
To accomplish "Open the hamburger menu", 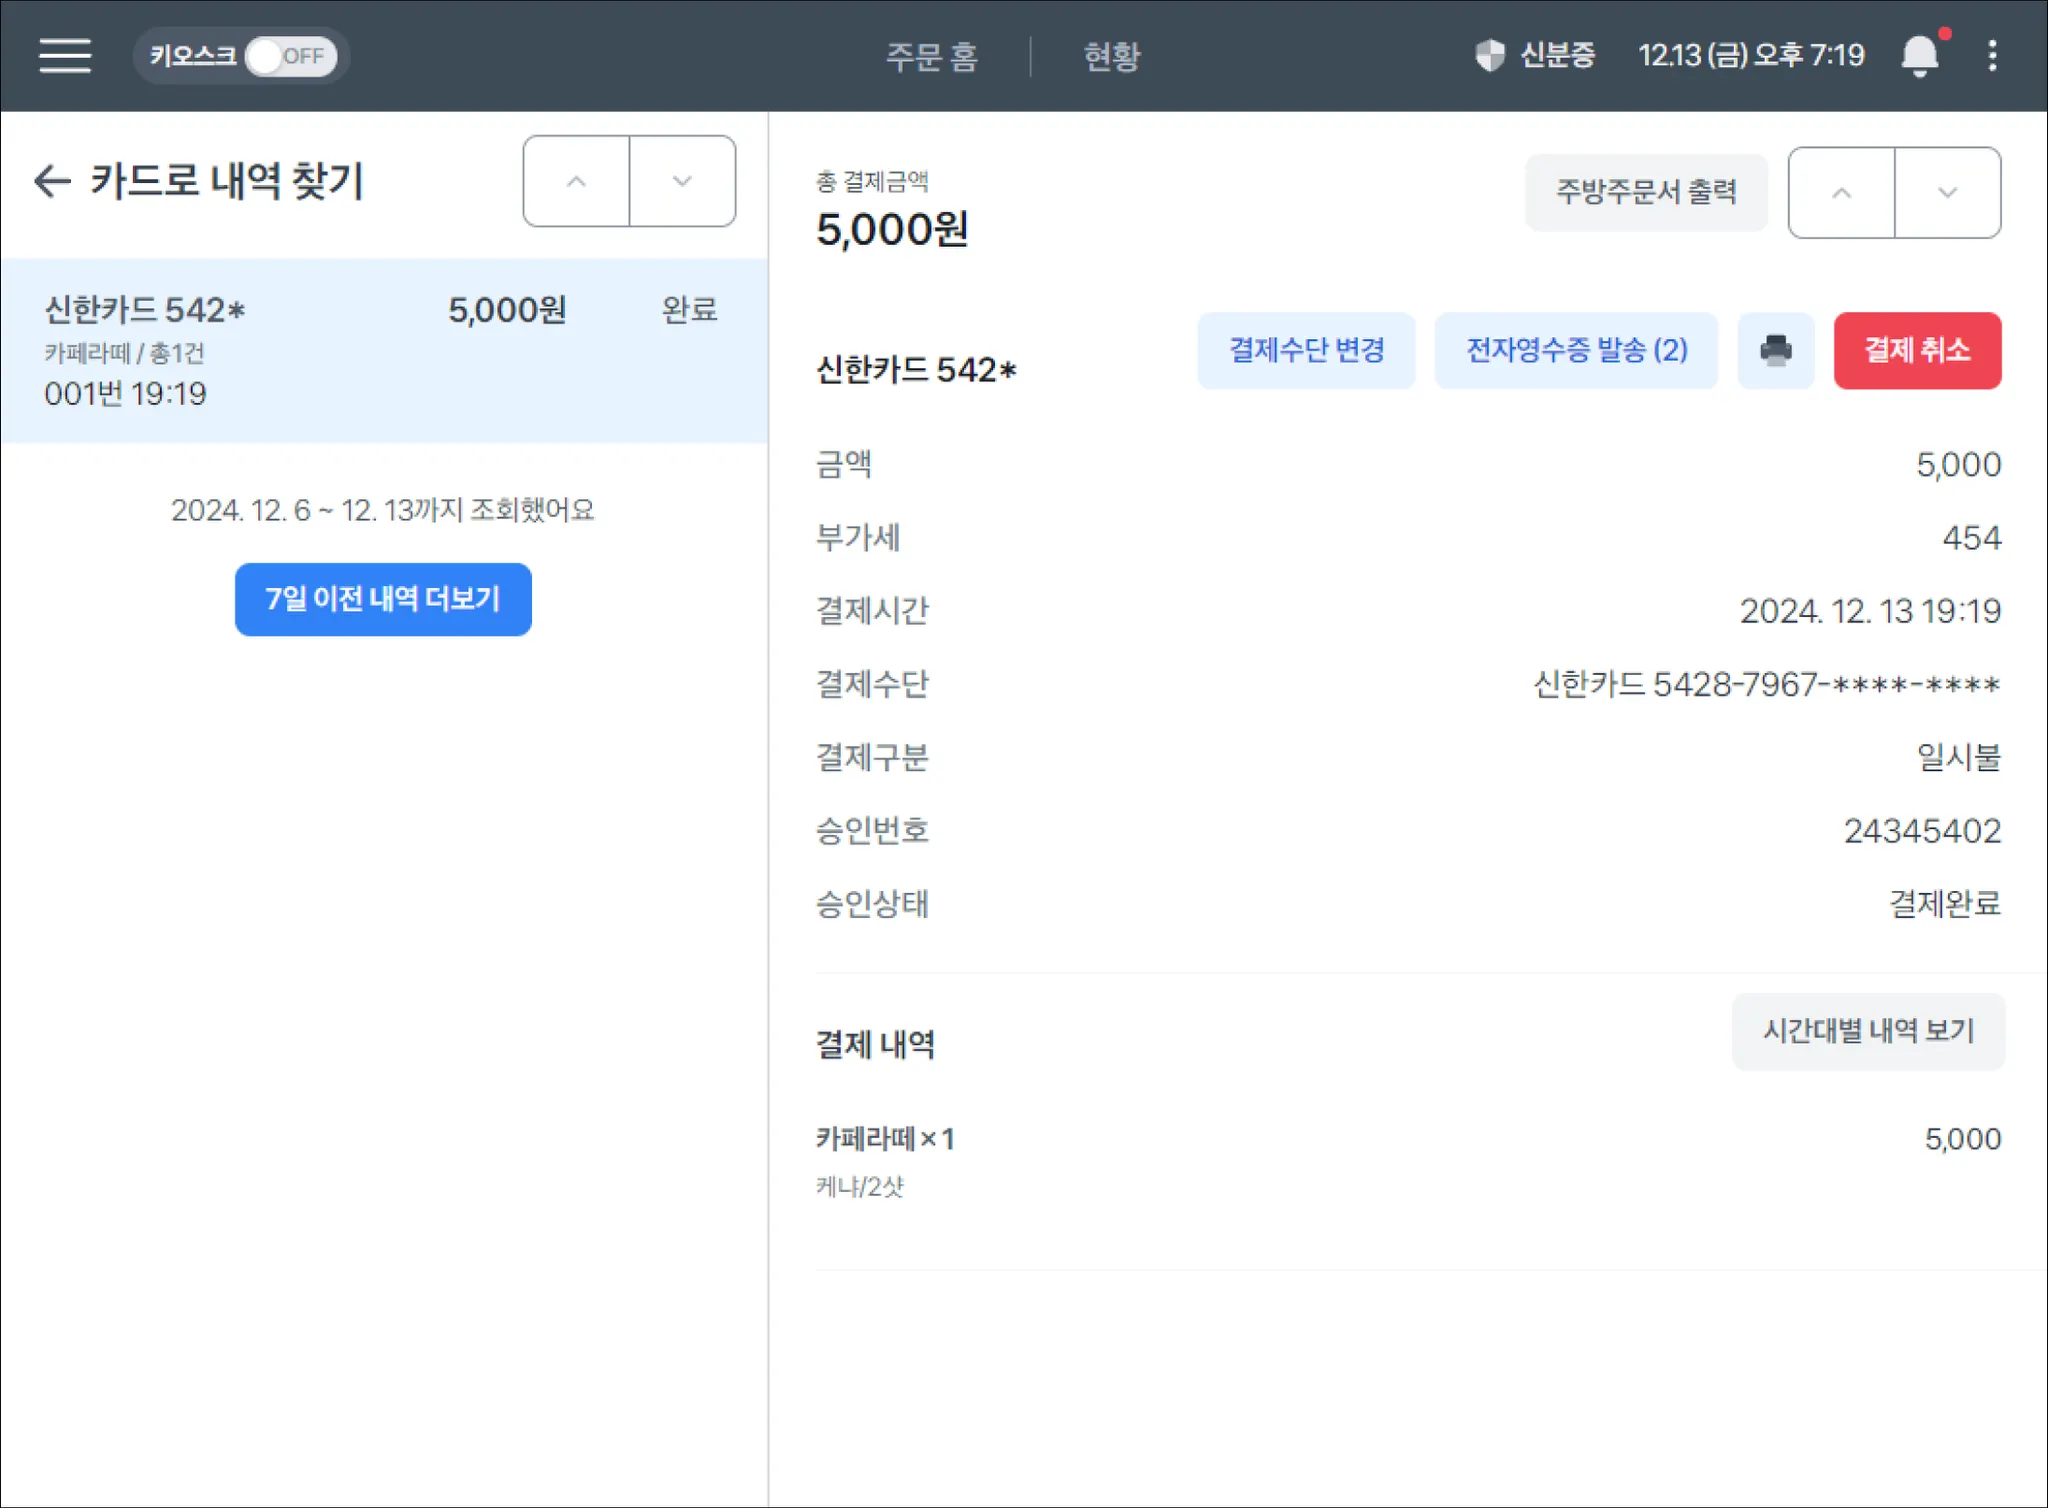I will pyautogui.click(x=65, y=55).
